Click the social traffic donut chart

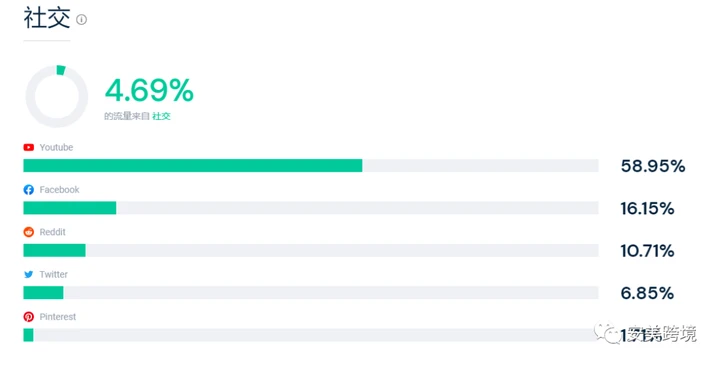coord(56,96)
